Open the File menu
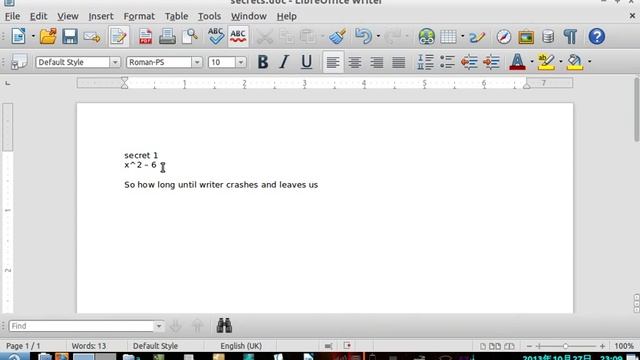Viewport: 640px width, 360px height. click(x=12, y=16)
